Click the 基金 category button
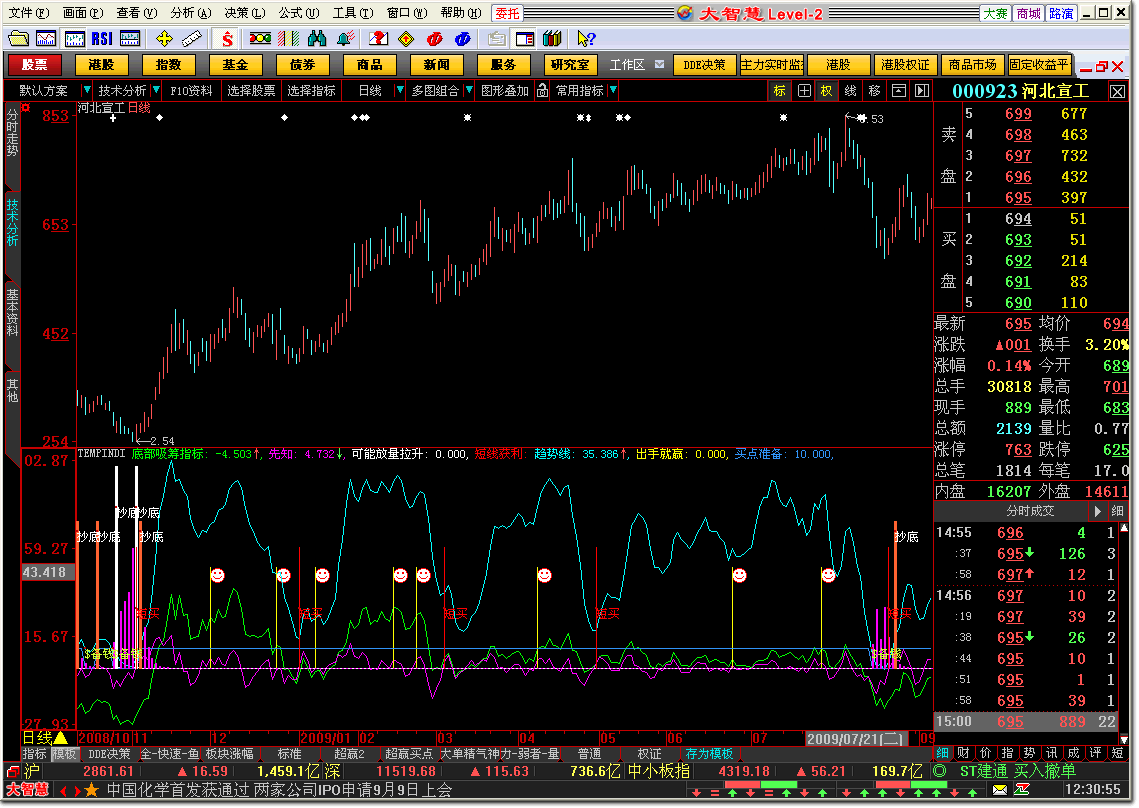 [x=235, y=65]
